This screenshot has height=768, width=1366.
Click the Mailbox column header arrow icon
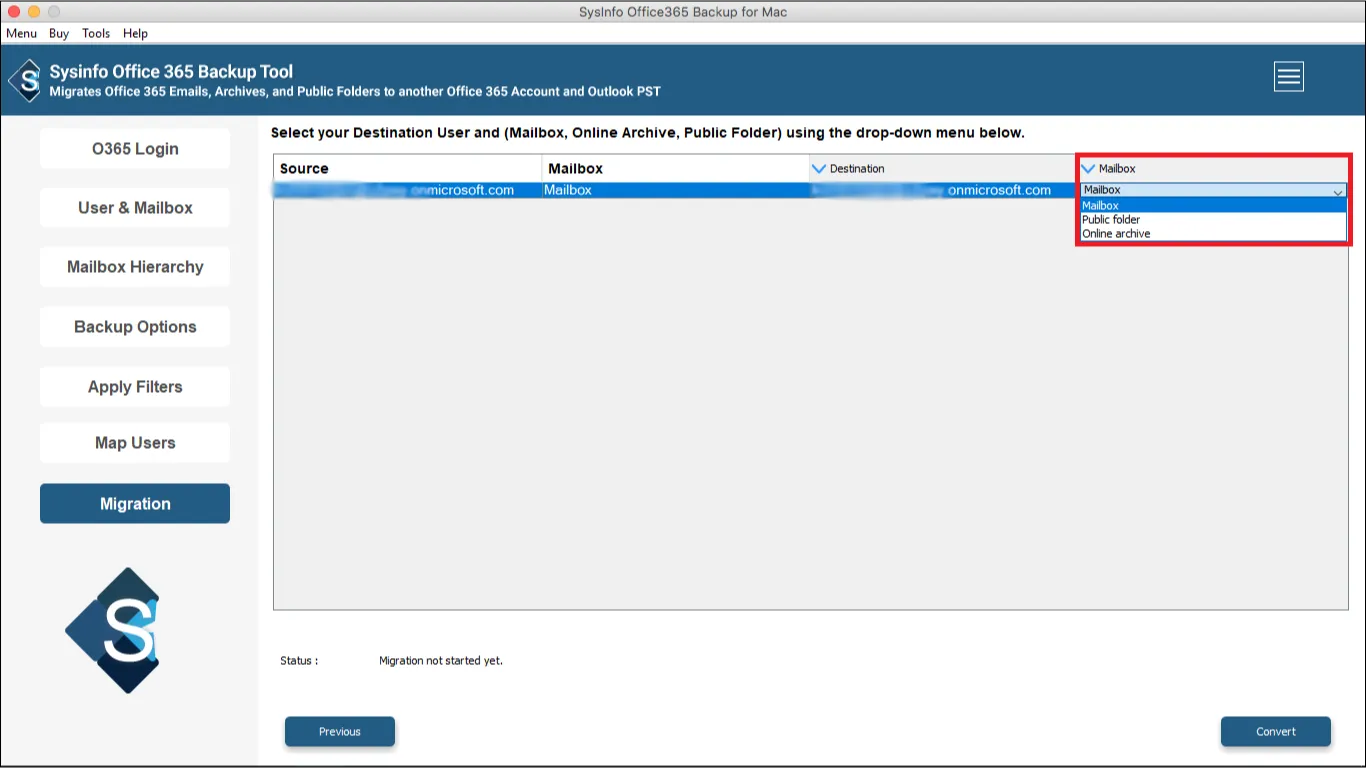(1089, 169)
